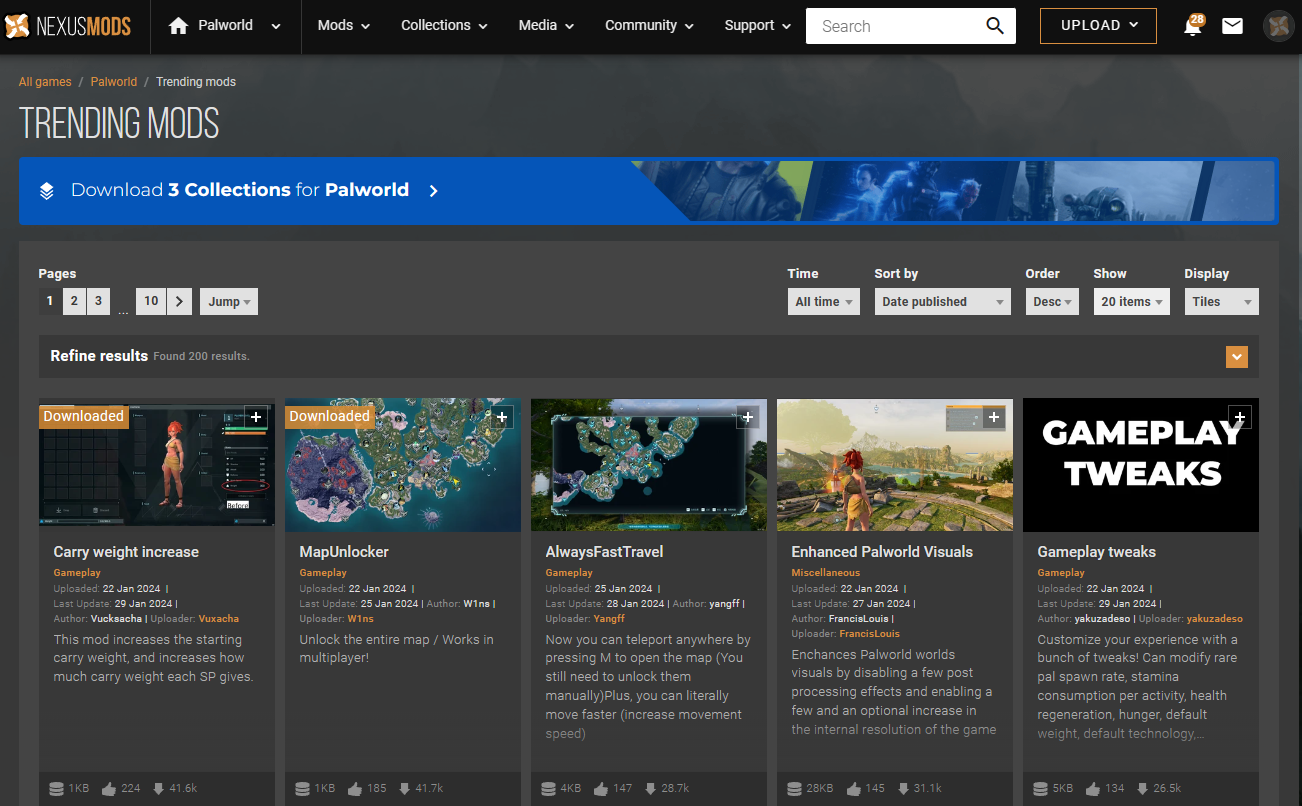Open the Mods menu
The image size is (1302, 806).
click(343, 26)
